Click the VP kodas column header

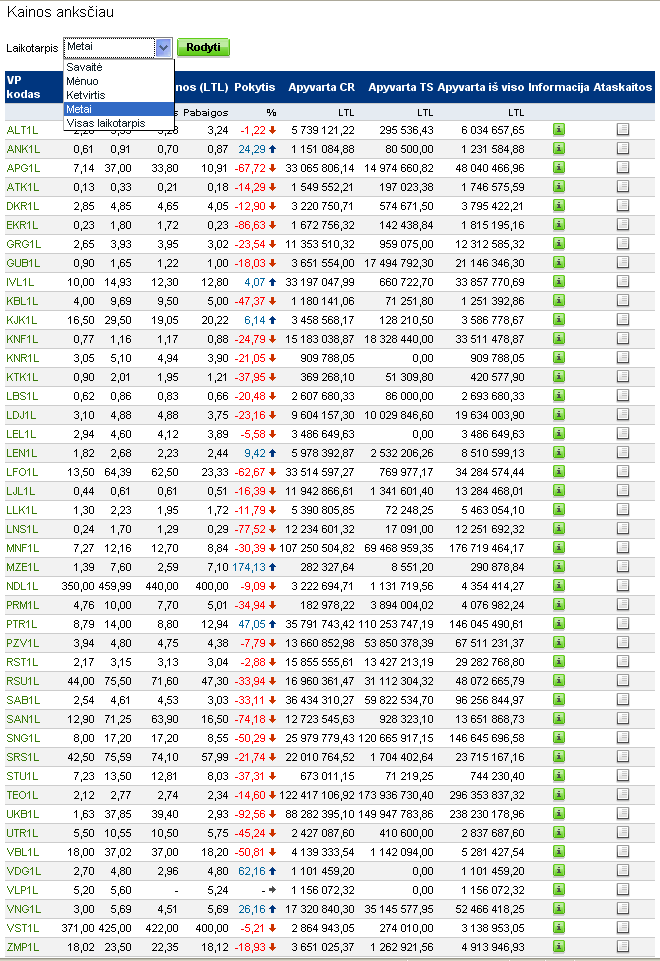23,87
